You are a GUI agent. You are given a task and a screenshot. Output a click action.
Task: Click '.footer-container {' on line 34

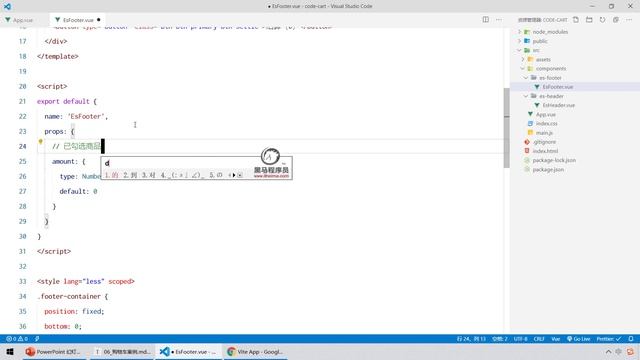(73, 296)
